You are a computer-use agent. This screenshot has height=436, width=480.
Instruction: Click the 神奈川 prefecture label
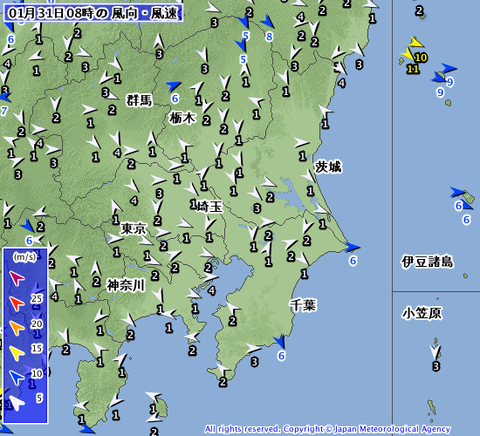pos(126,285)
